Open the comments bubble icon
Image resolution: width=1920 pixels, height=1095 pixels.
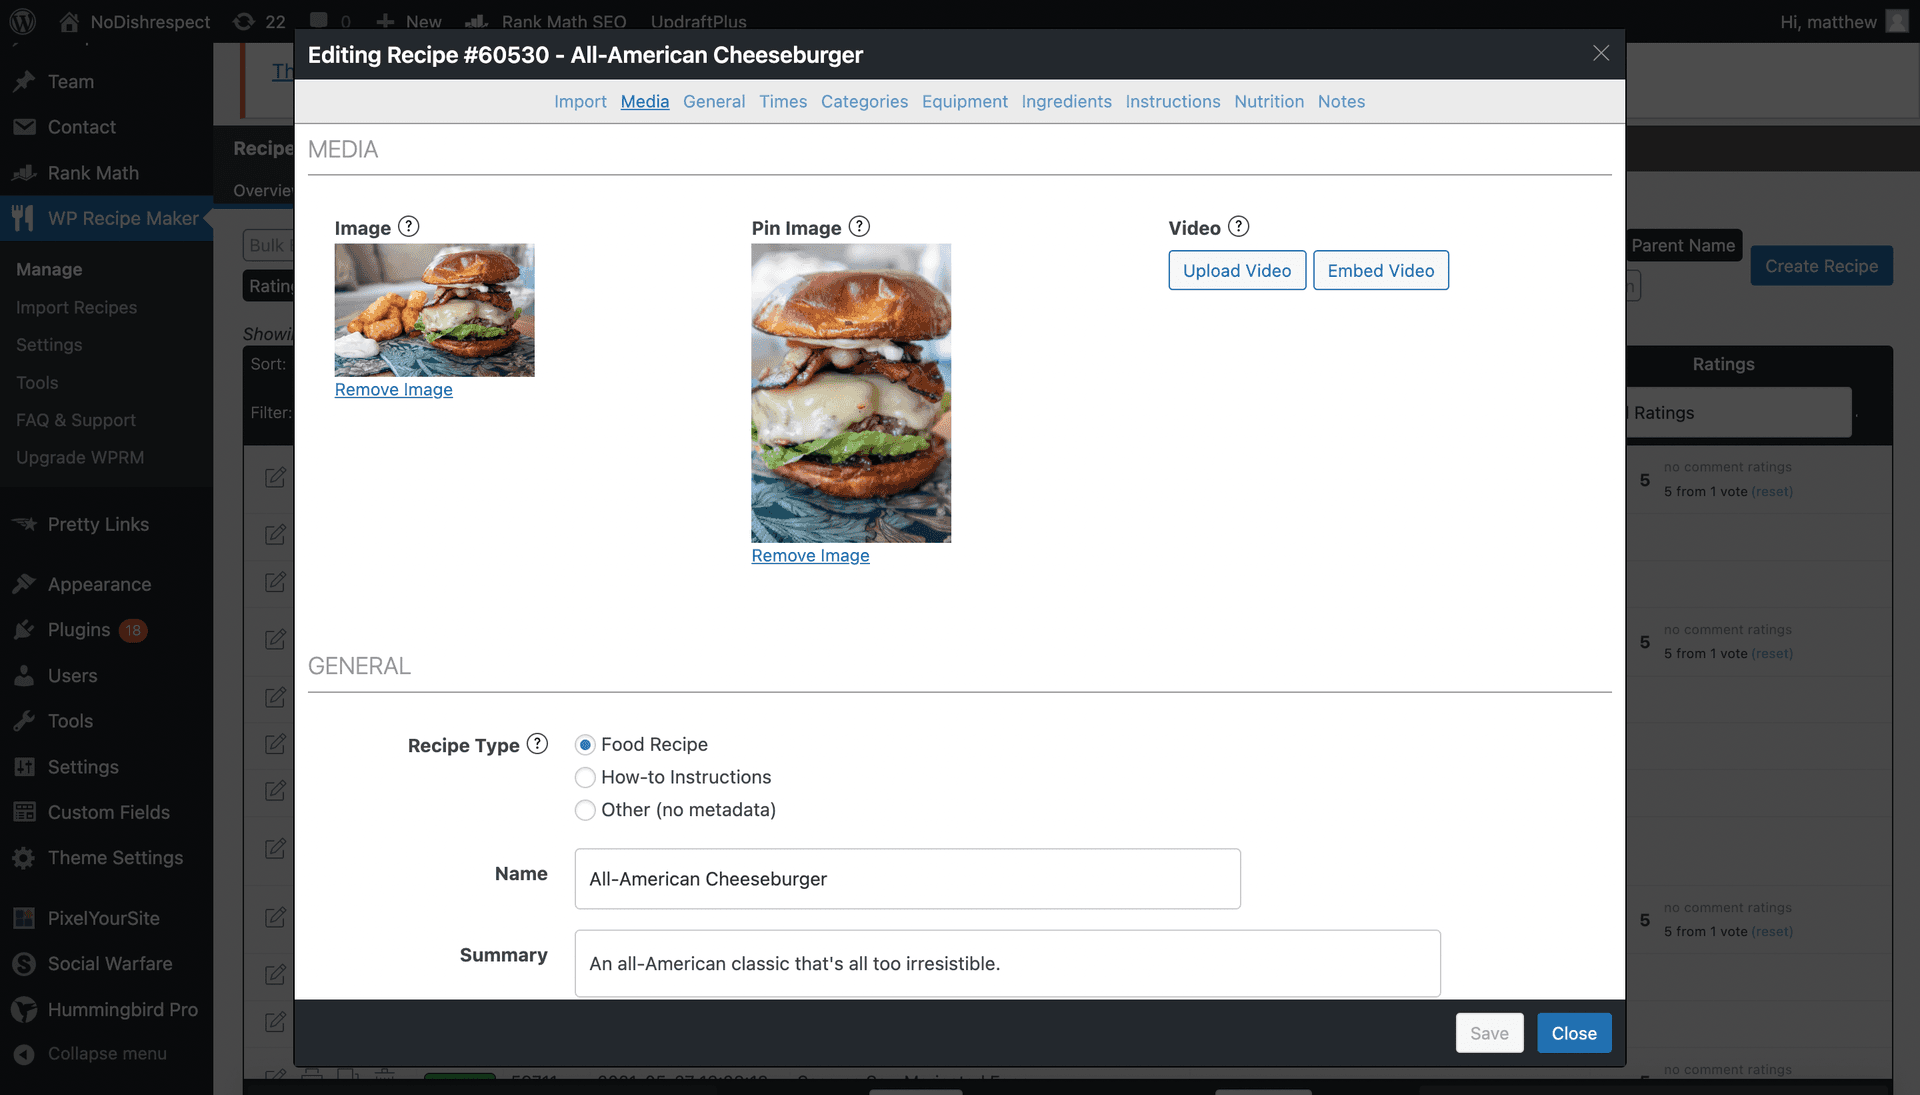(319, 21)
